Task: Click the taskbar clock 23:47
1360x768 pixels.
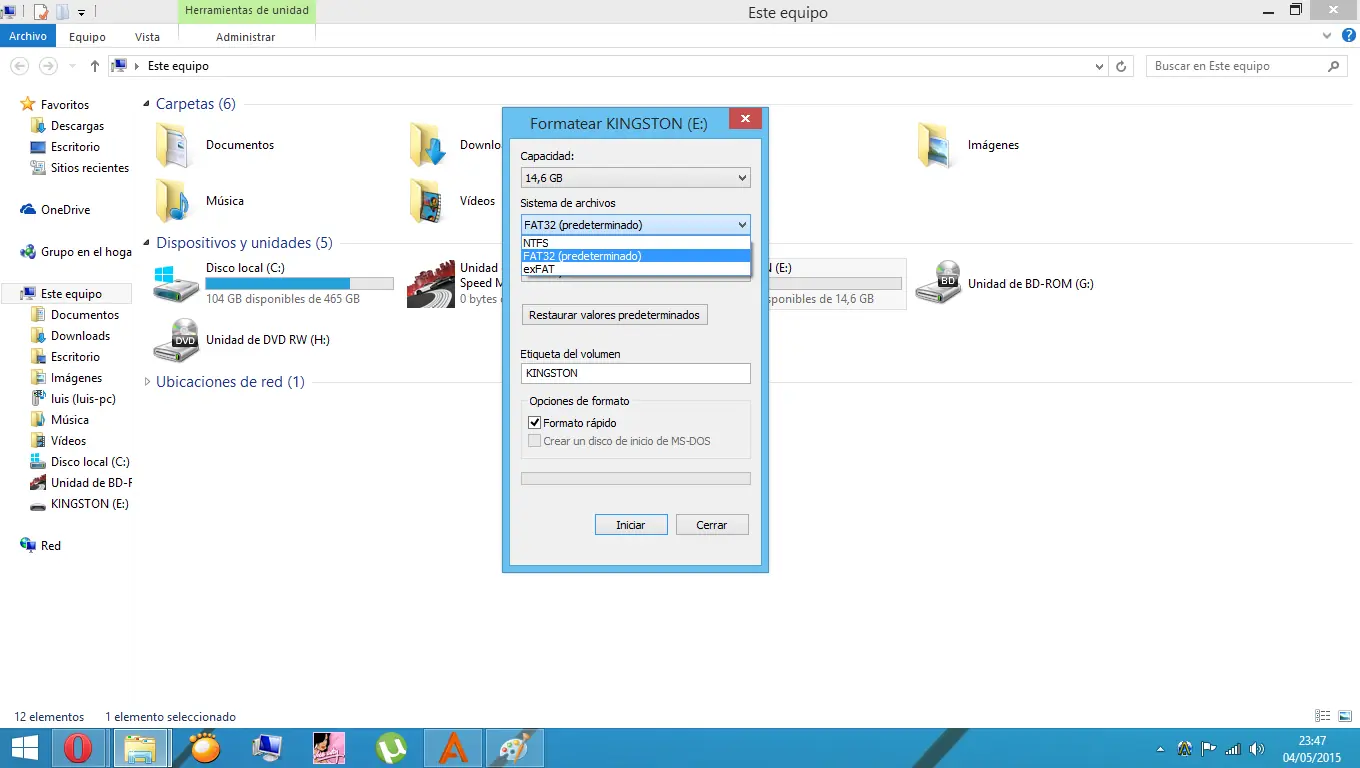Action: [1311, 741]
